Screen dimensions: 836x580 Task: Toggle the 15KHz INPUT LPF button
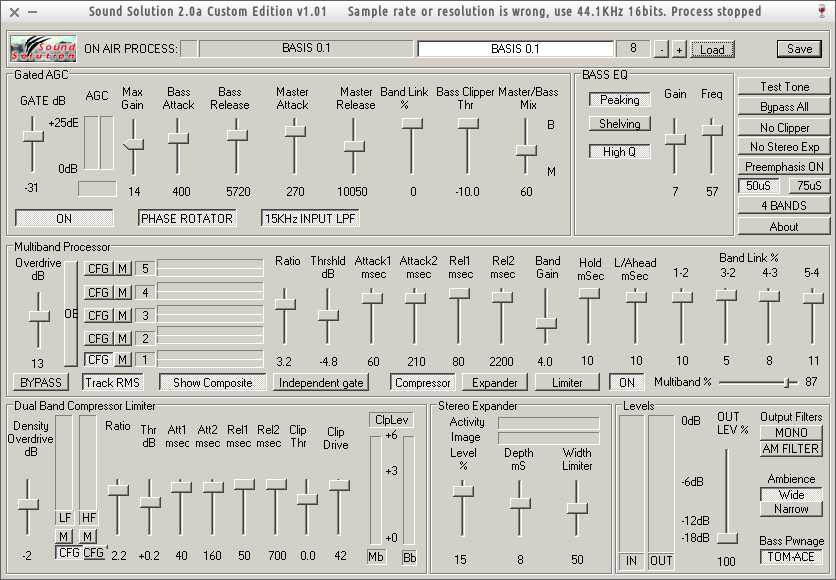point(310,218)
